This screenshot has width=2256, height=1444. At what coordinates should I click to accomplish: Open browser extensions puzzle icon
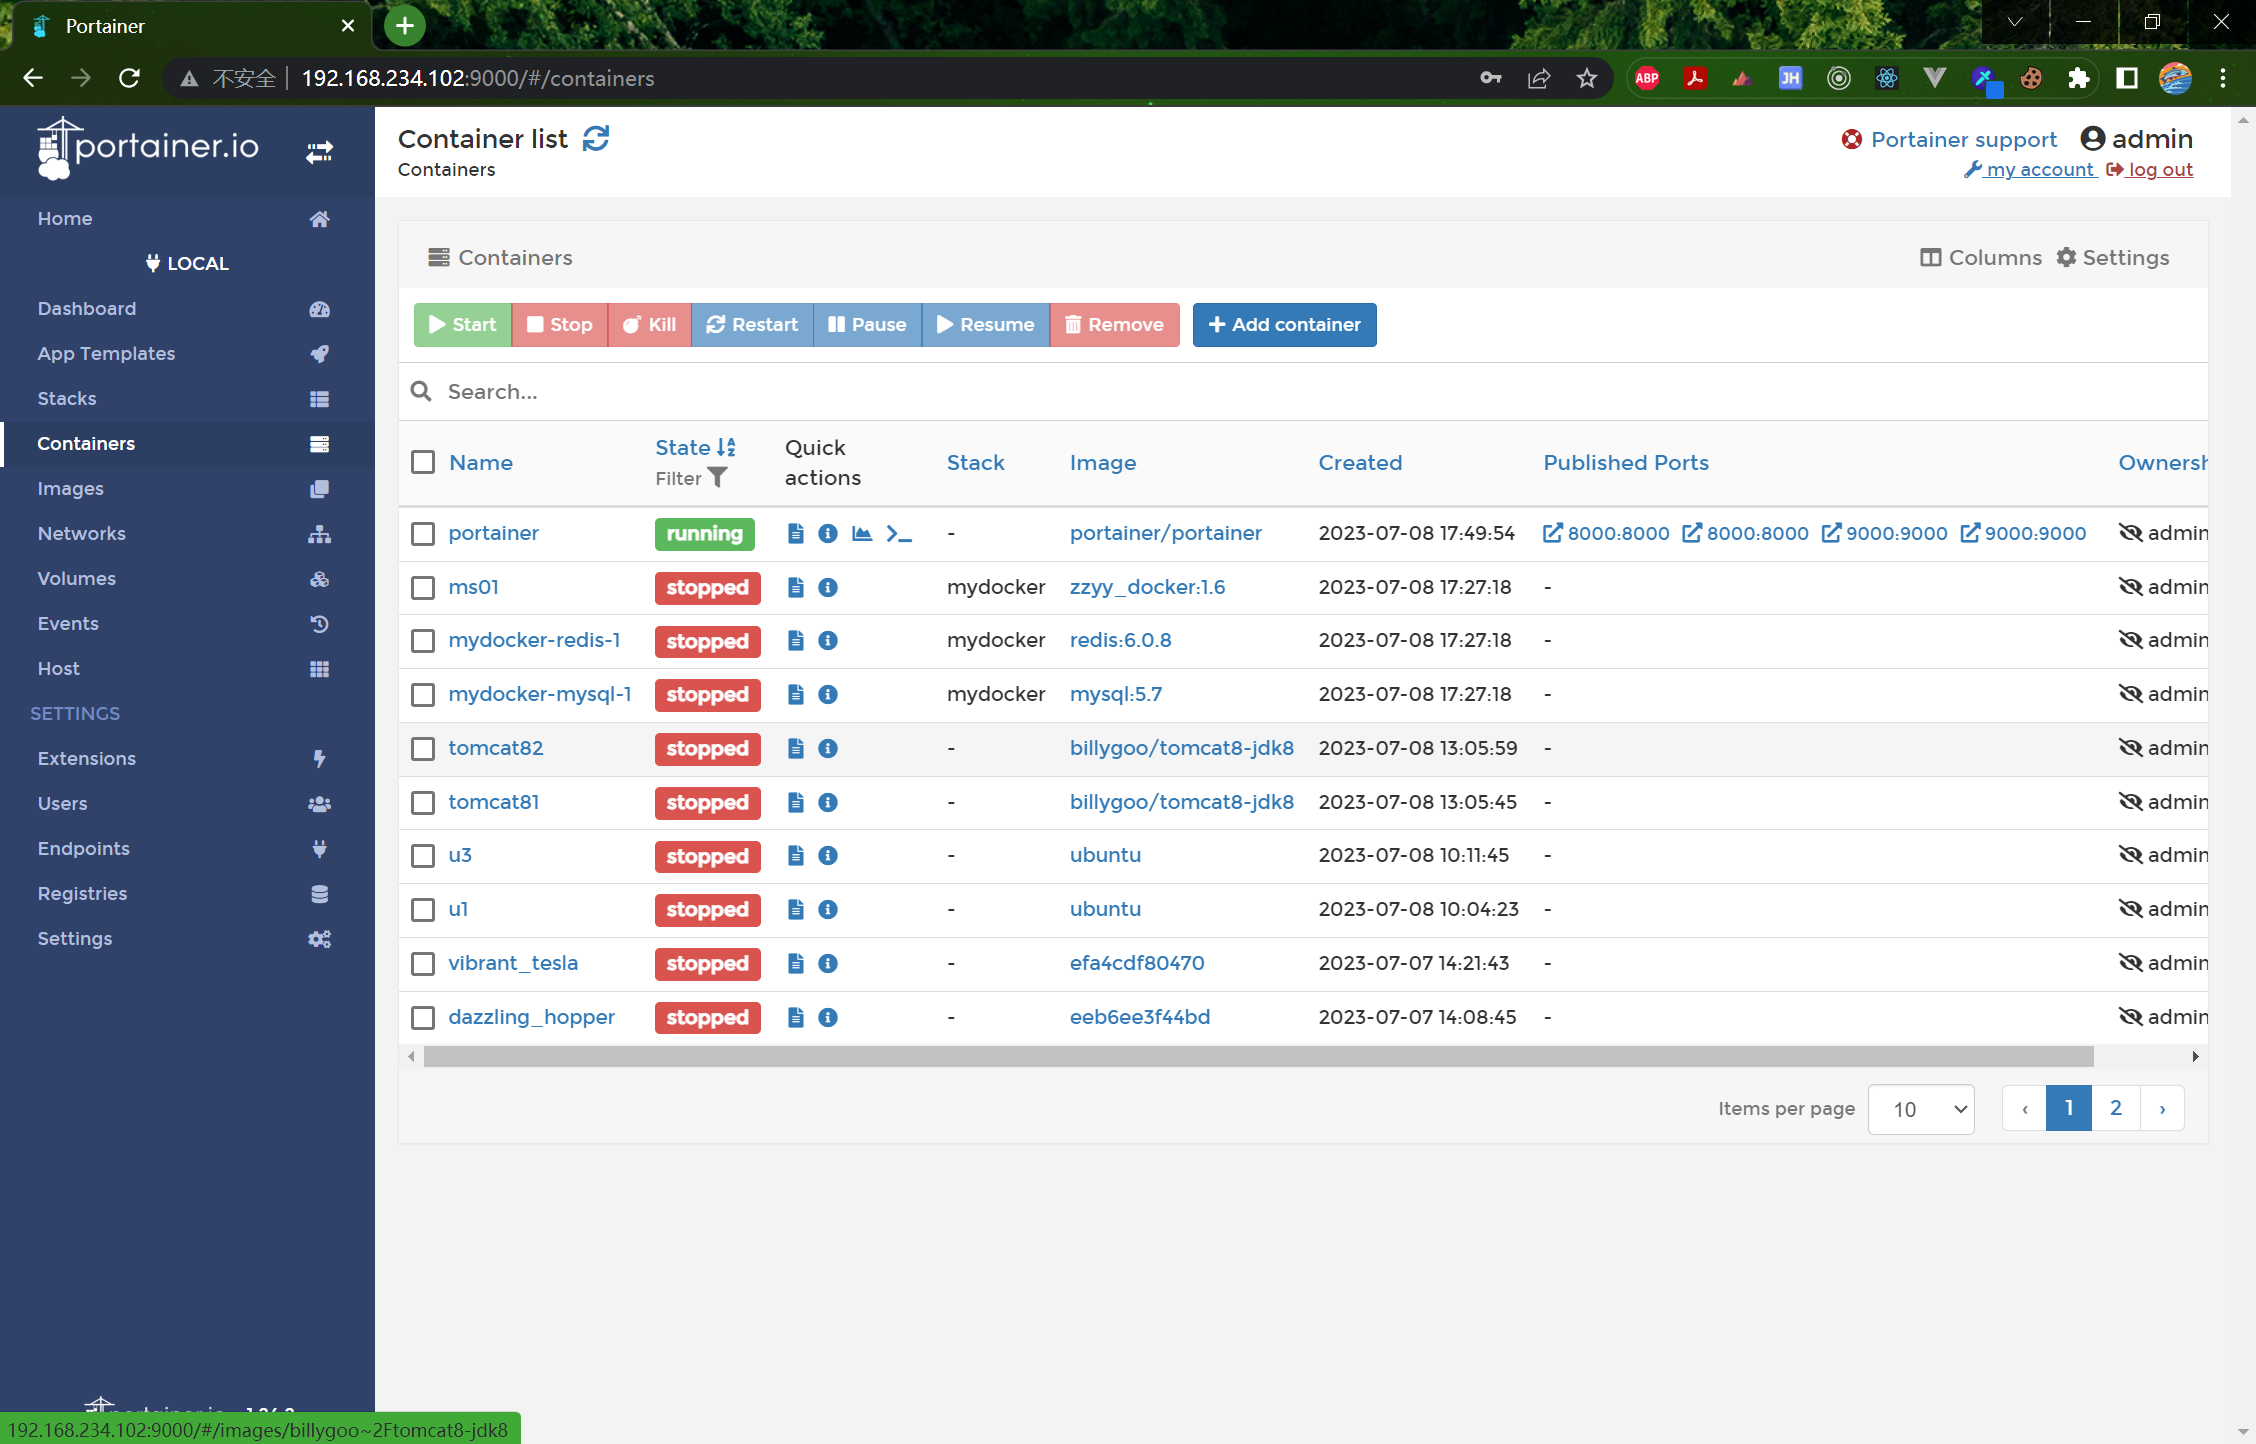(2079, 78)
